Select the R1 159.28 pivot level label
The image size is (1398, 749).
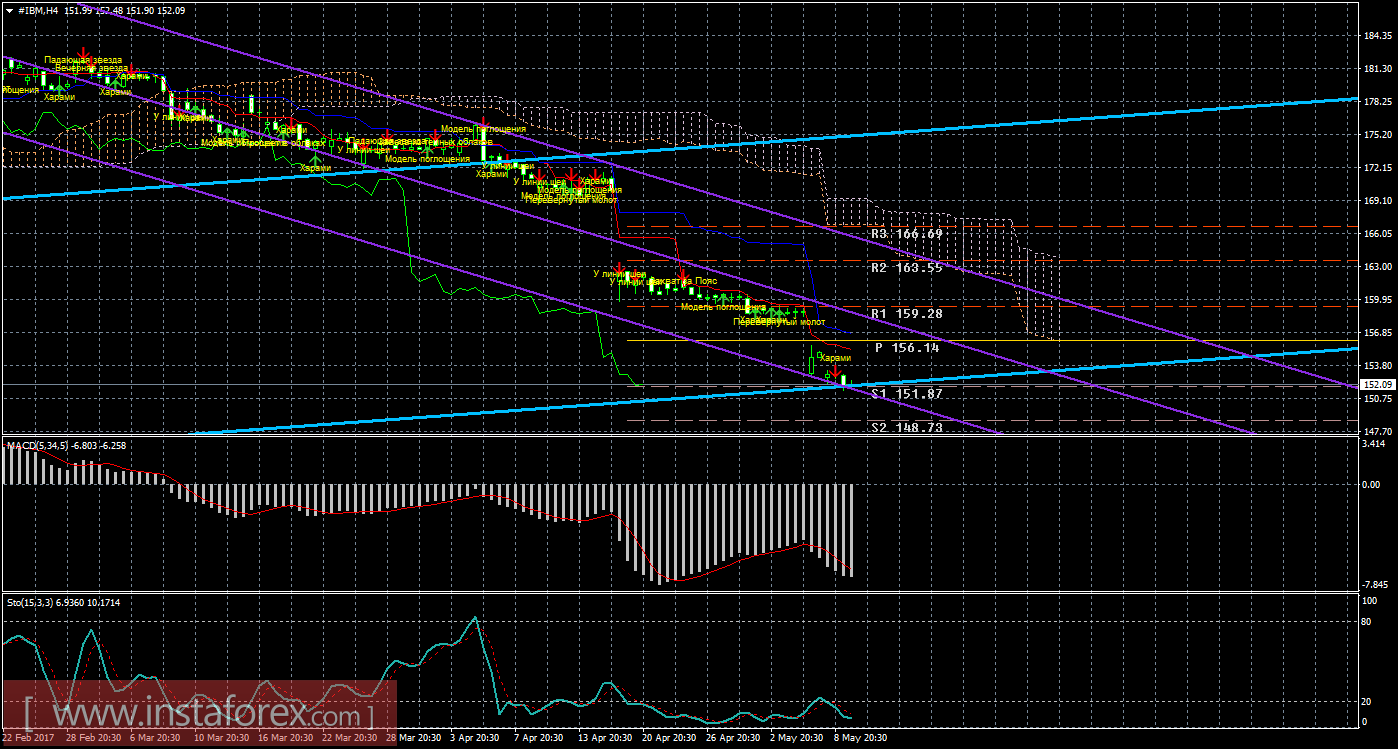click(907, 313)
